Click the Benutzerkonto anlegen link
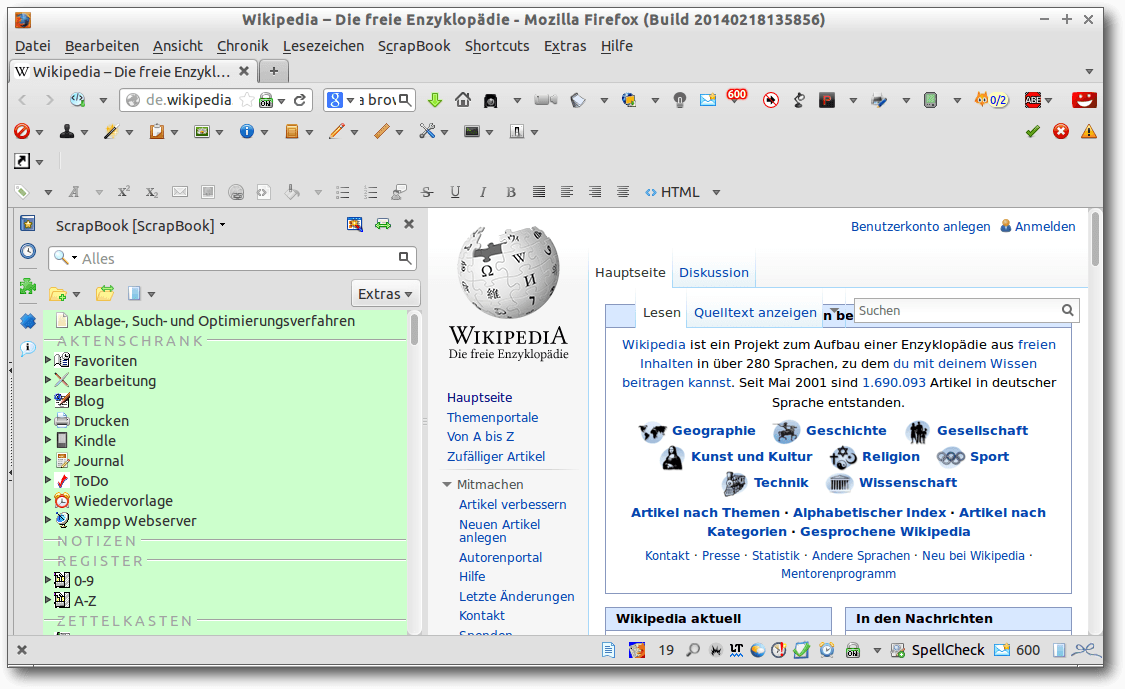 pos(921,226)
